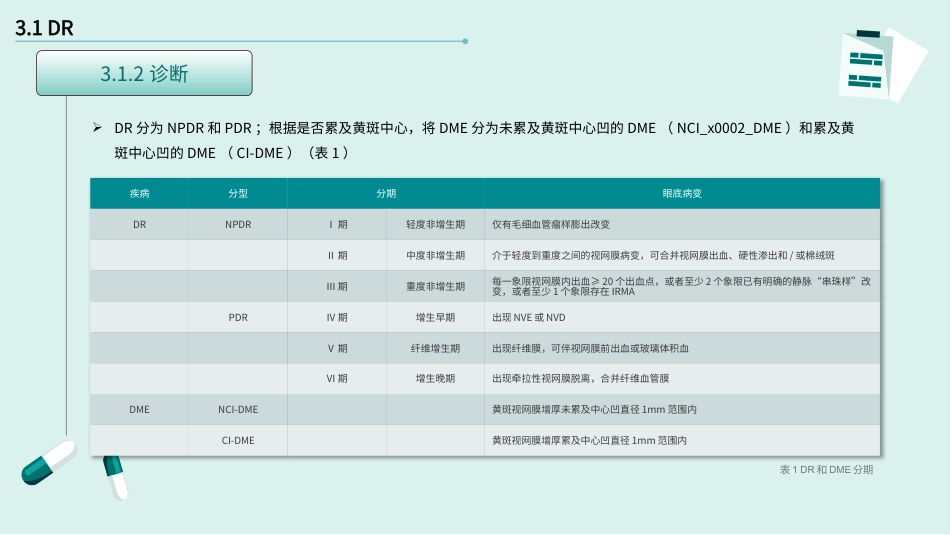Image resolution: width=950 pixels, height=535 pixels.
Task: Click the "分型" table header
Action: pyautogui.click(x=238, y=193)
